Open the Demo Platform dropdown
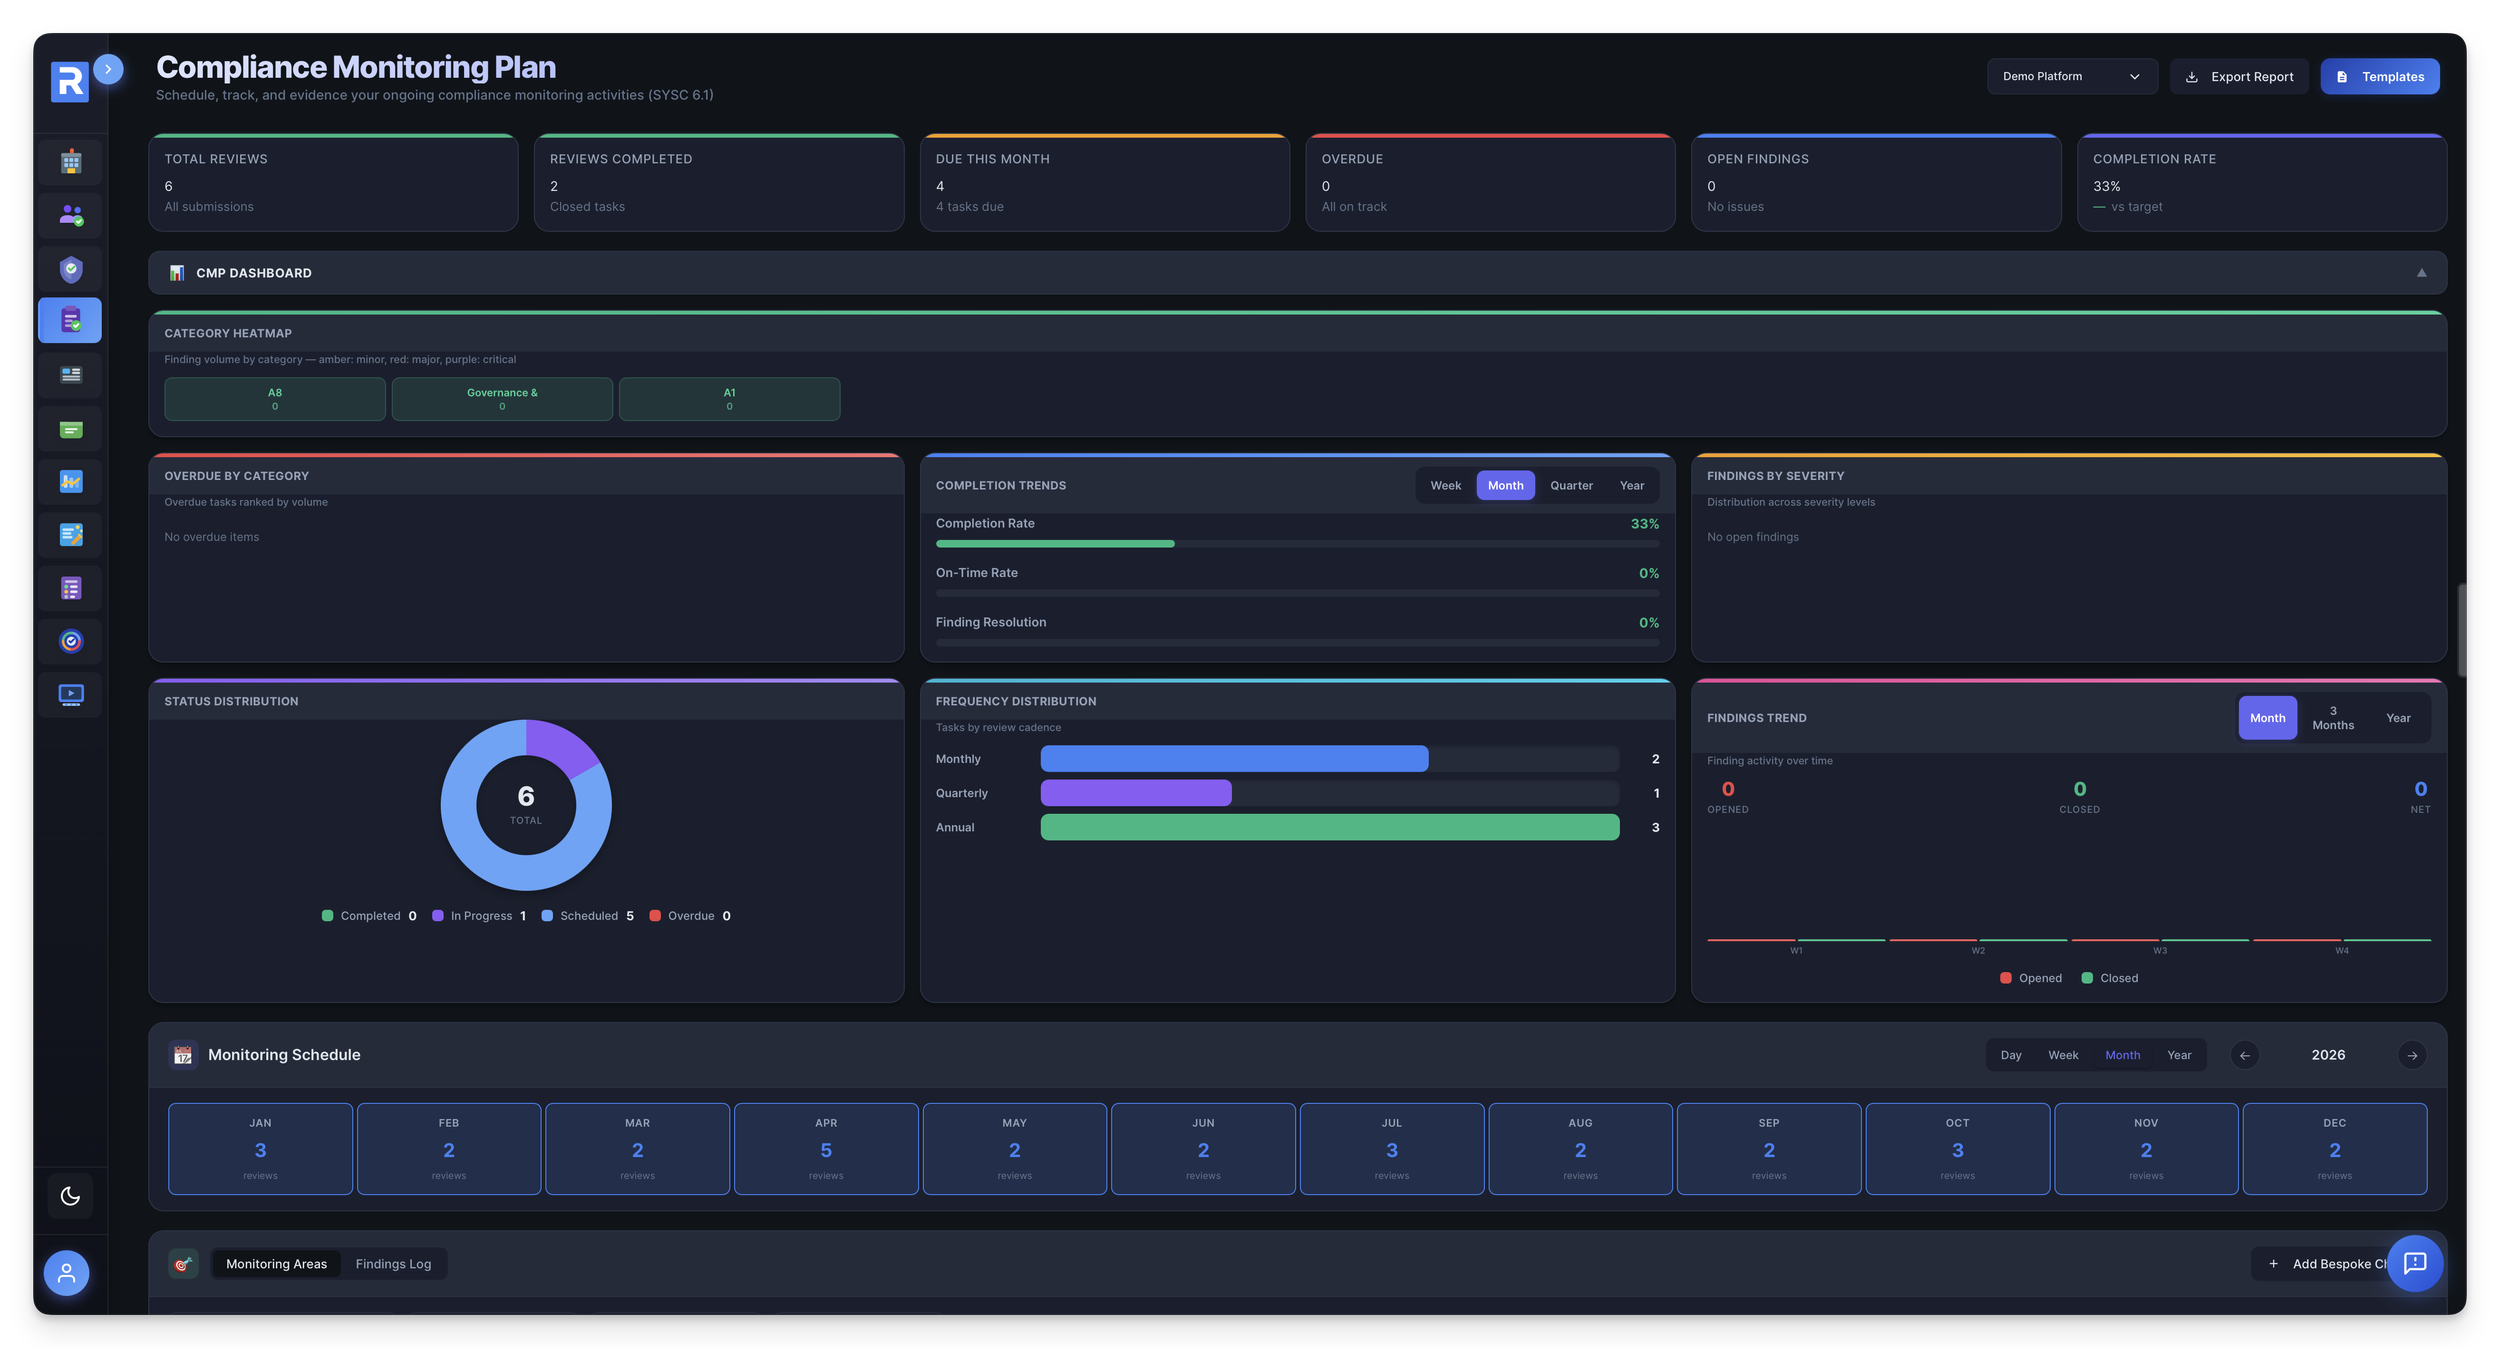Viewport: 2500px width, 1348px height. 2071,77
